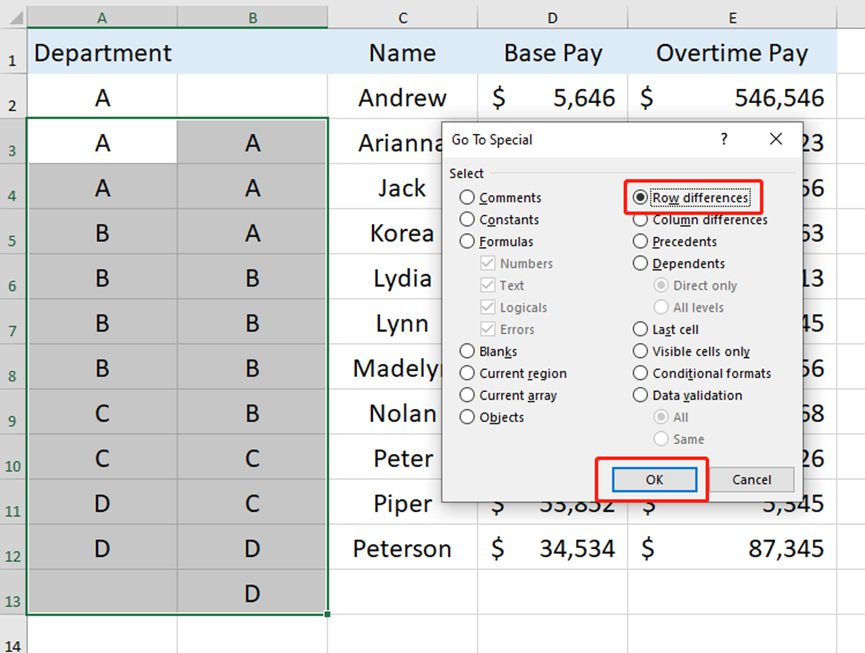
Task: Close the Go To Special dialog
Action: (776, 139)
